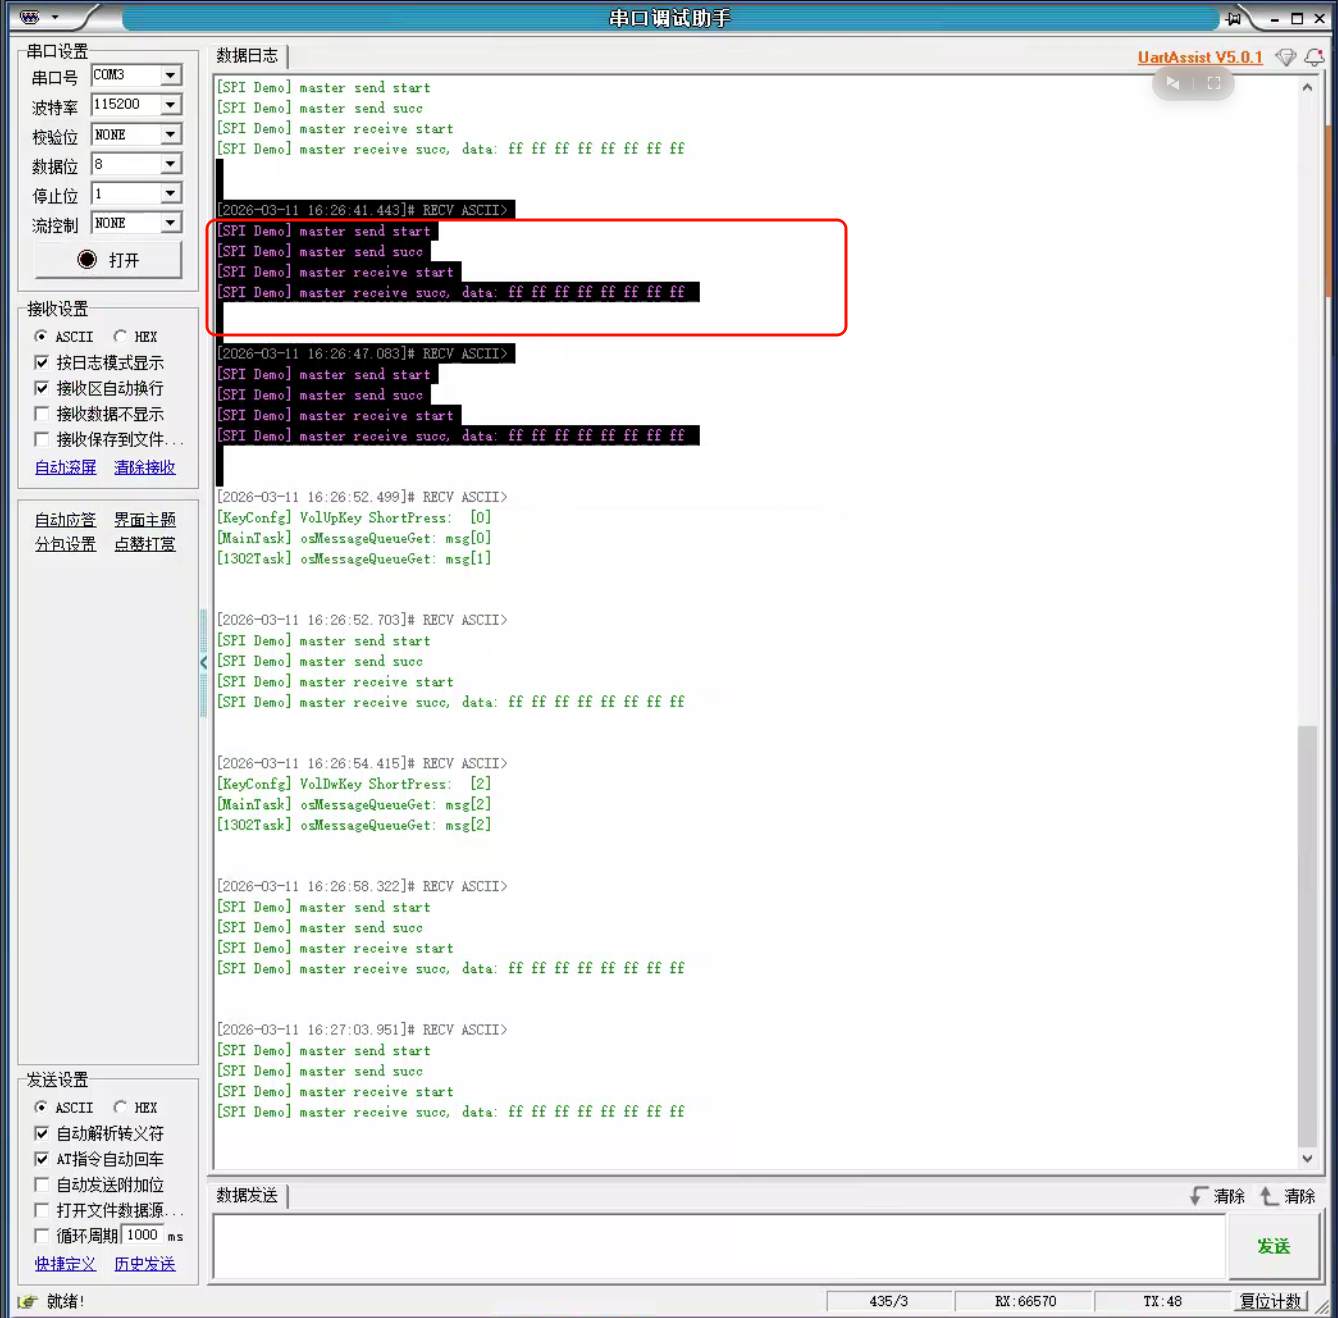Select HEX receive mode
This screenshot has width=1338, height=1318.
[120, 336]
